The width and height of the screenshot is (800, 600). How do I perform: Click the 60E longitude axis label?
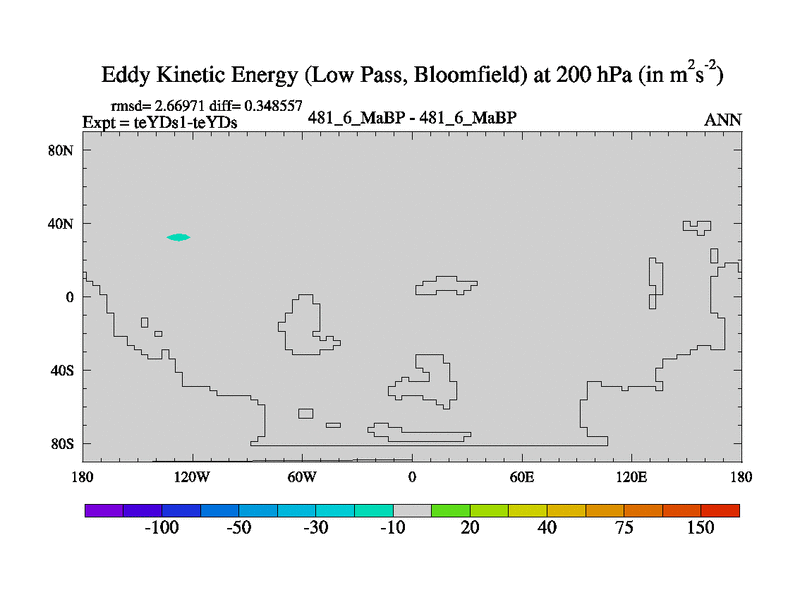(521, 477)
